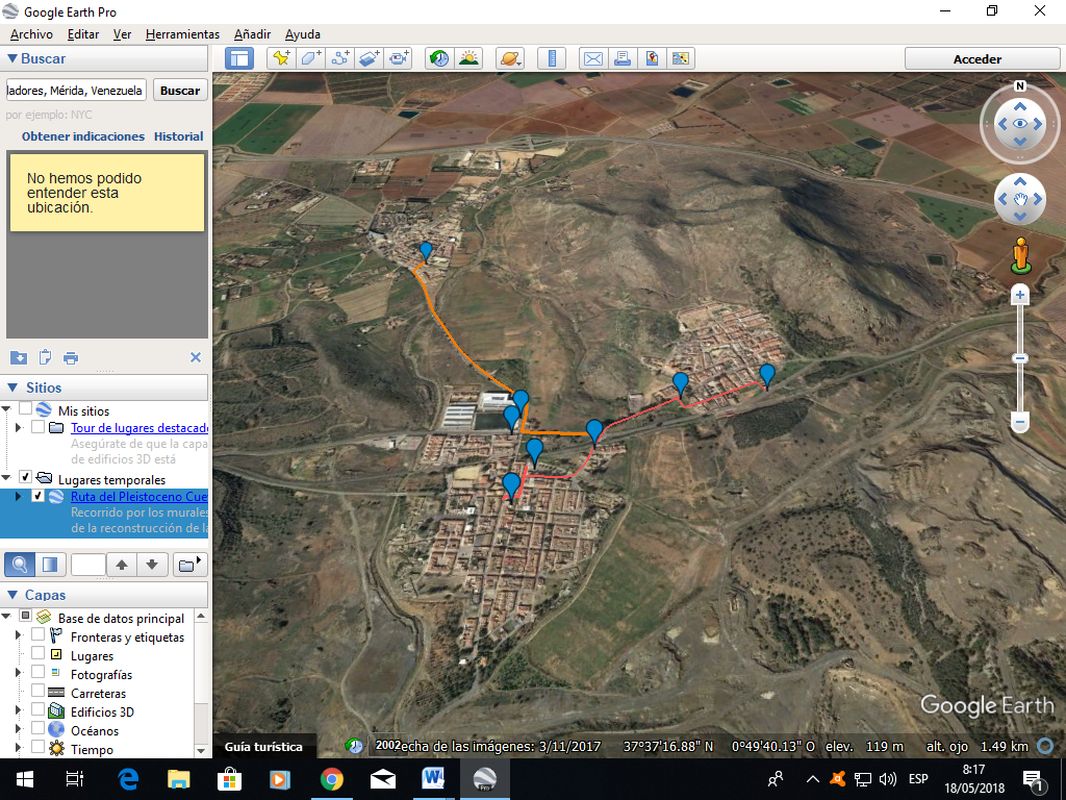The width and height of the screenshot is (1066, 800).
Task: Switch between planets with Saturn icon
Action: [510, 58]
